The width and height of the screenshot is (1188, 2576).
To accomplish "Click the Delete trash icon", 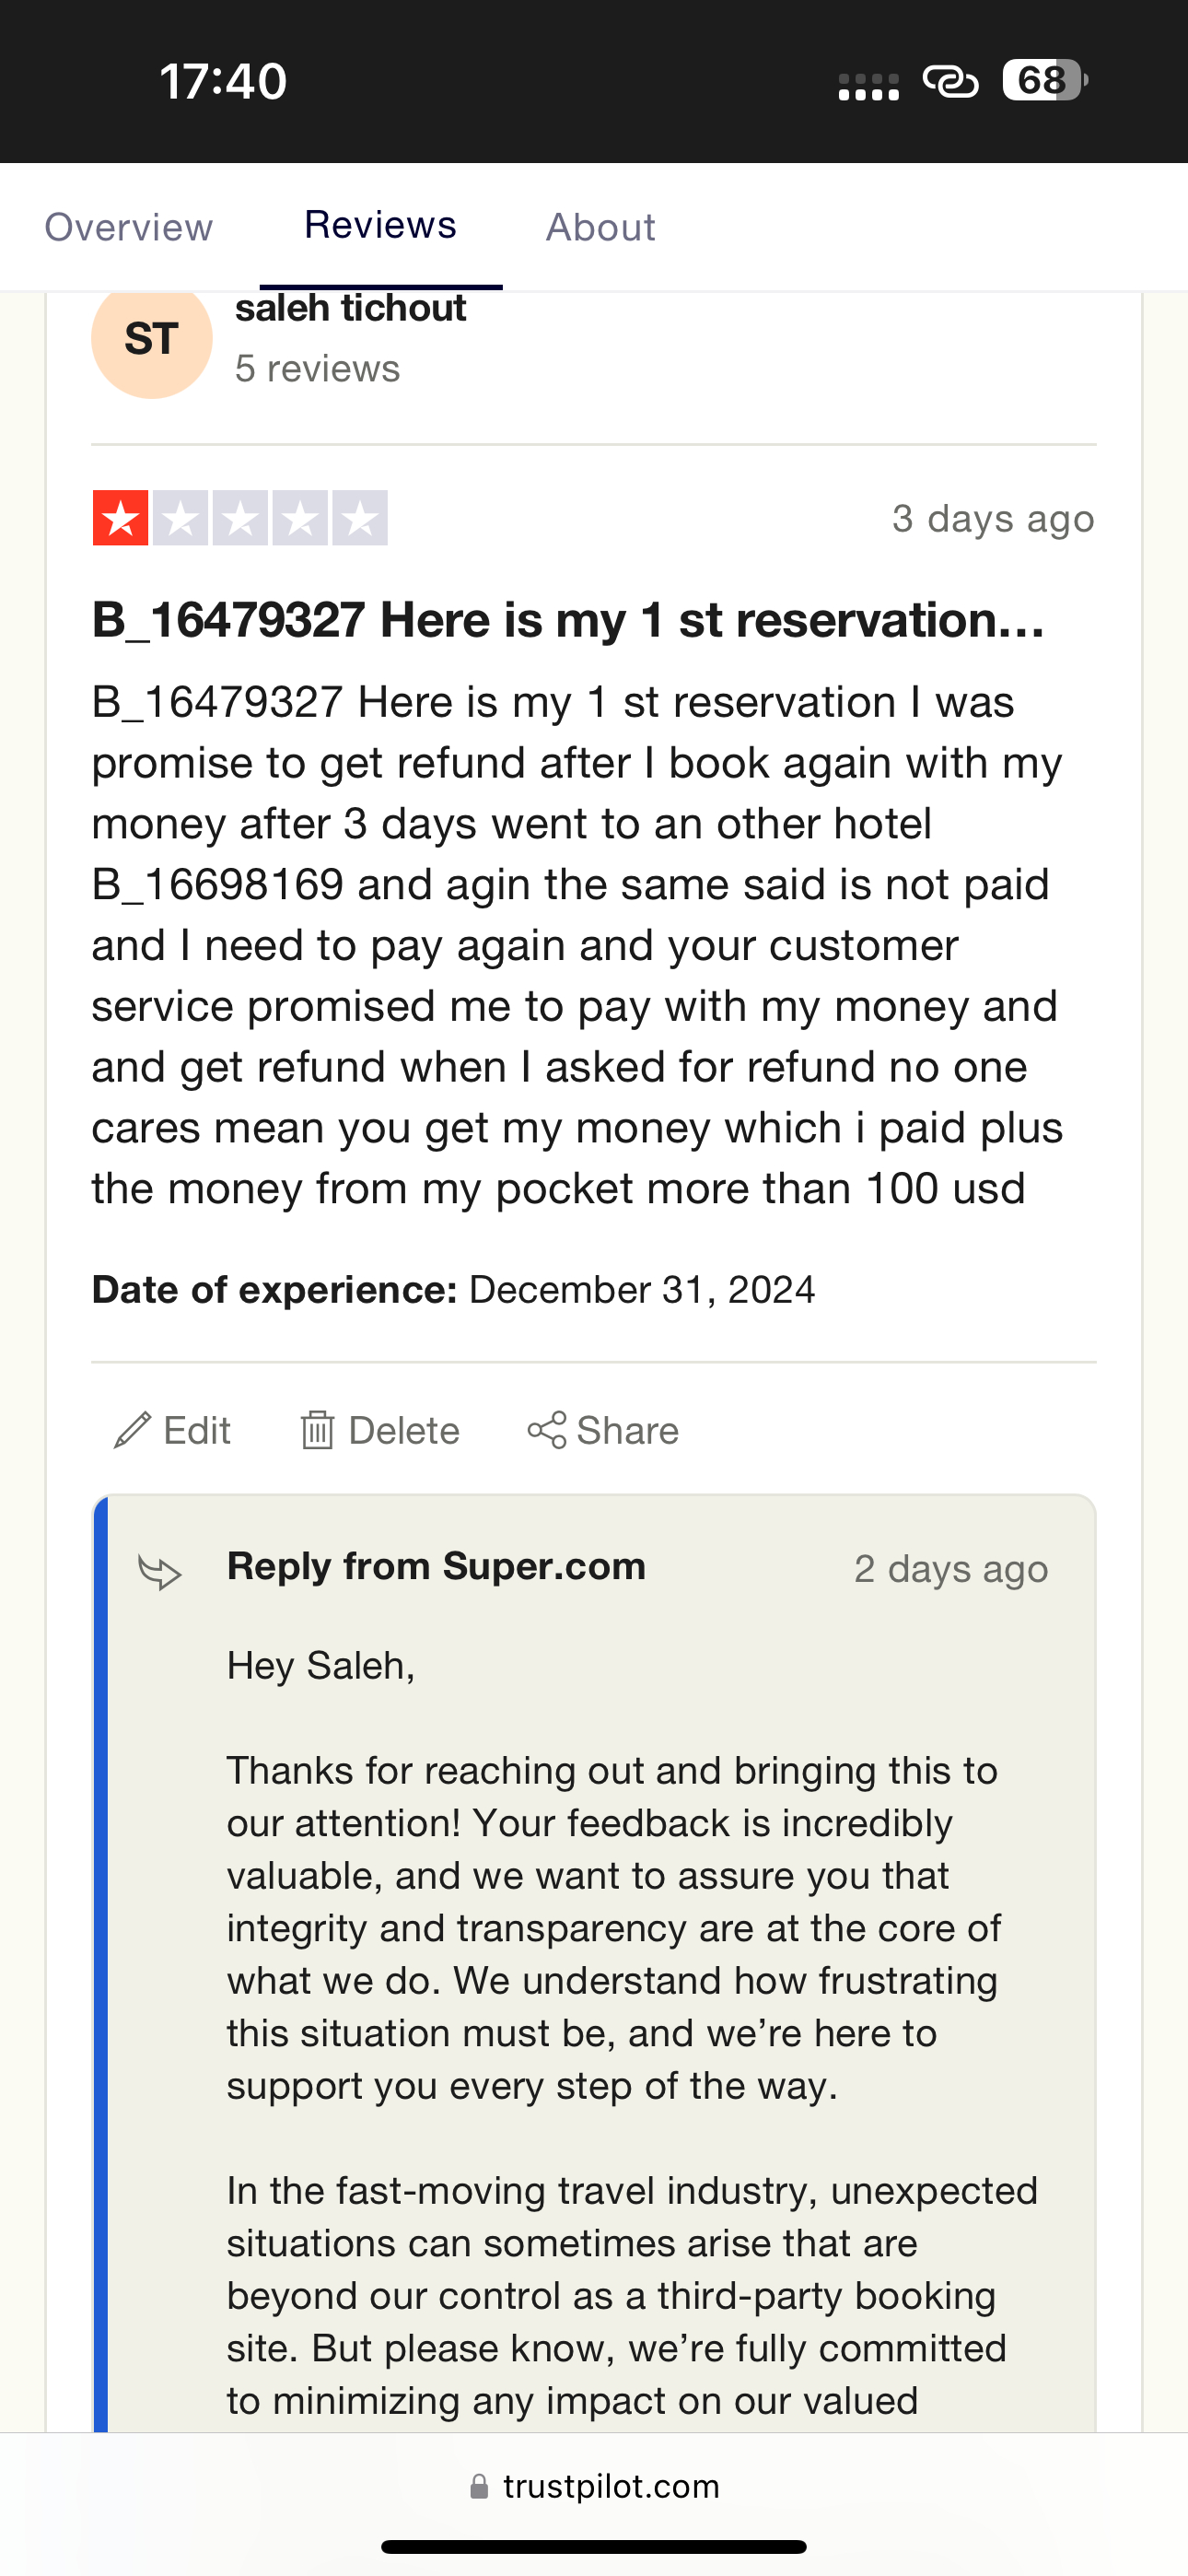I will (318, 1430).
